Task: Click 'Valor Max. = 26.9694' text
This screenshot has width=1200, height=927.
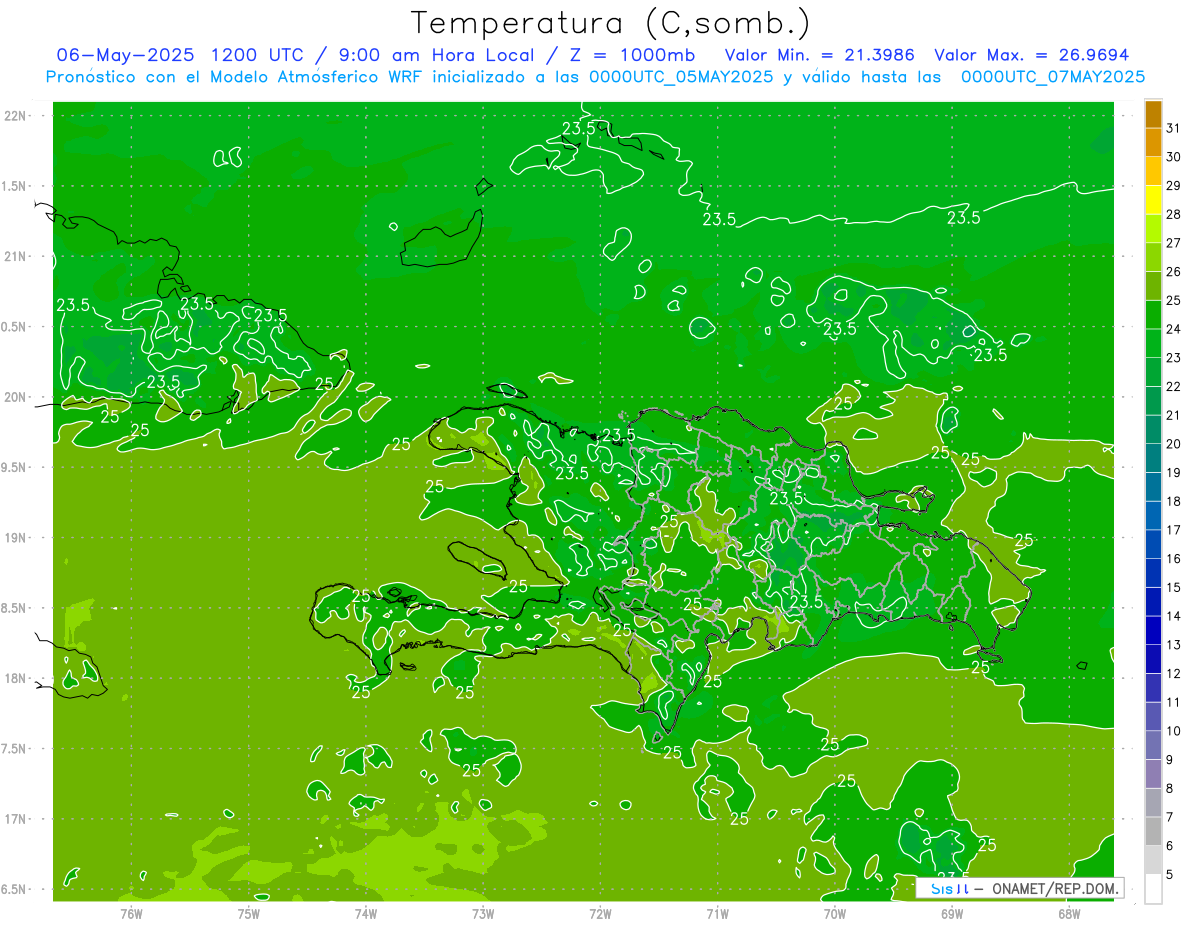Action: tap(1032, 55)
